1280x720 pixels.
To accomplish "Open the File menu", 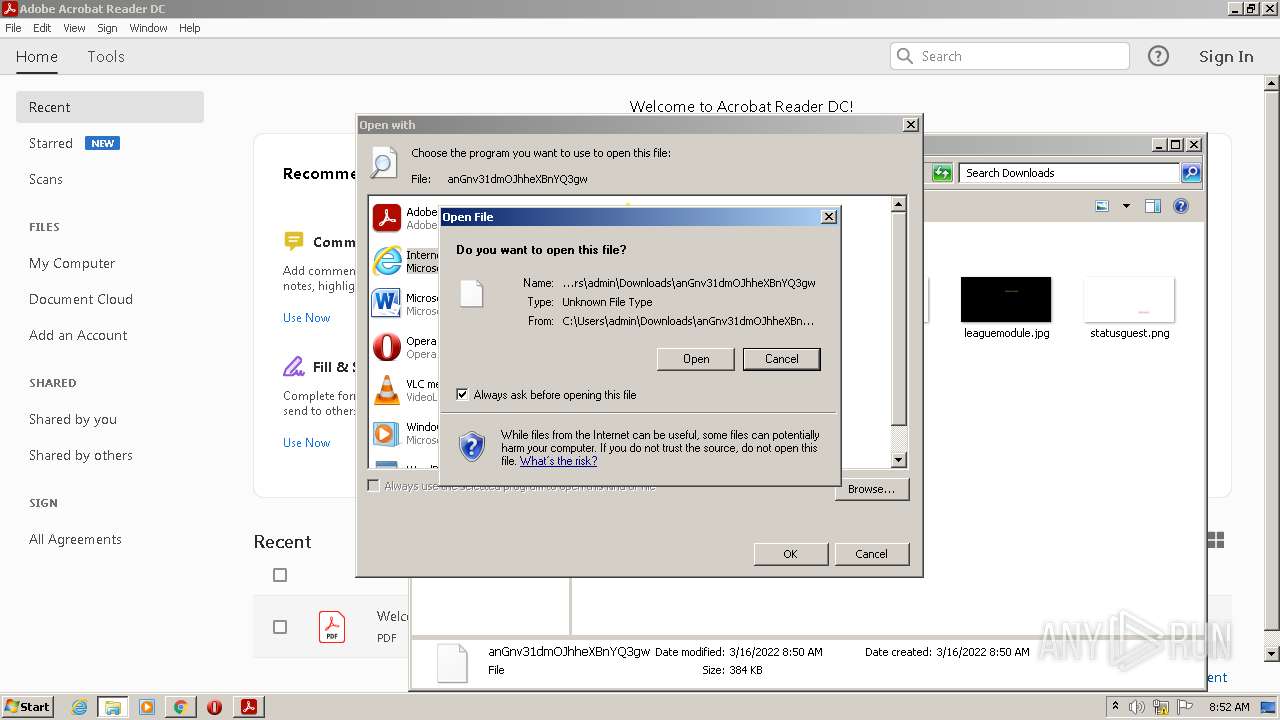I will pos(13,28).
